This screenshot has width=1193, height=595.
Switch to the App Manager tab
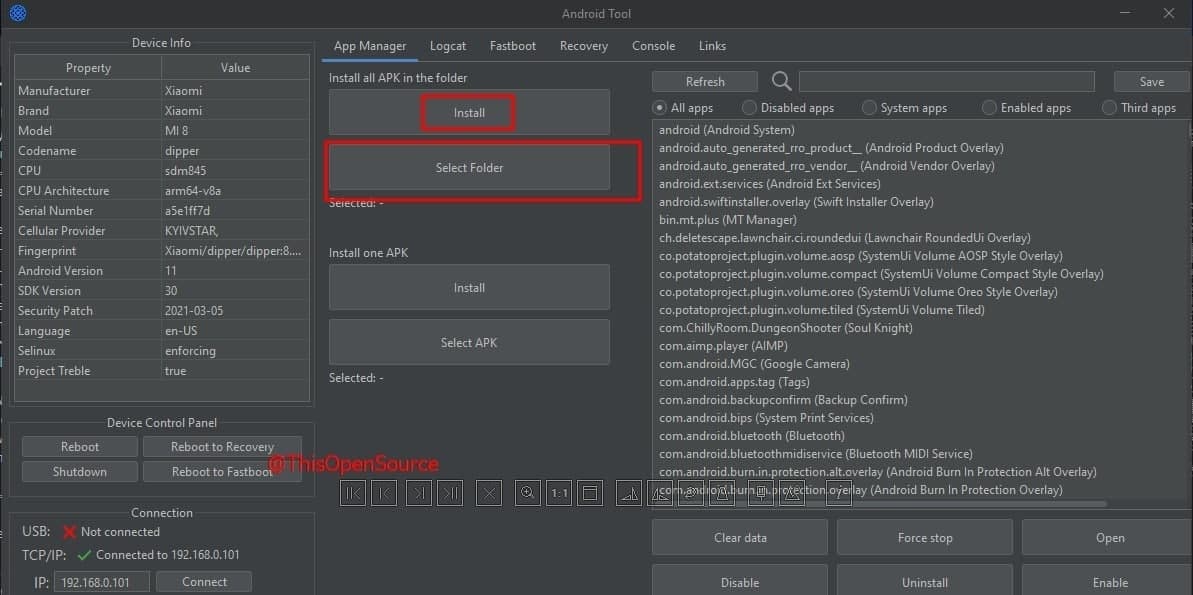coord(370,46)
